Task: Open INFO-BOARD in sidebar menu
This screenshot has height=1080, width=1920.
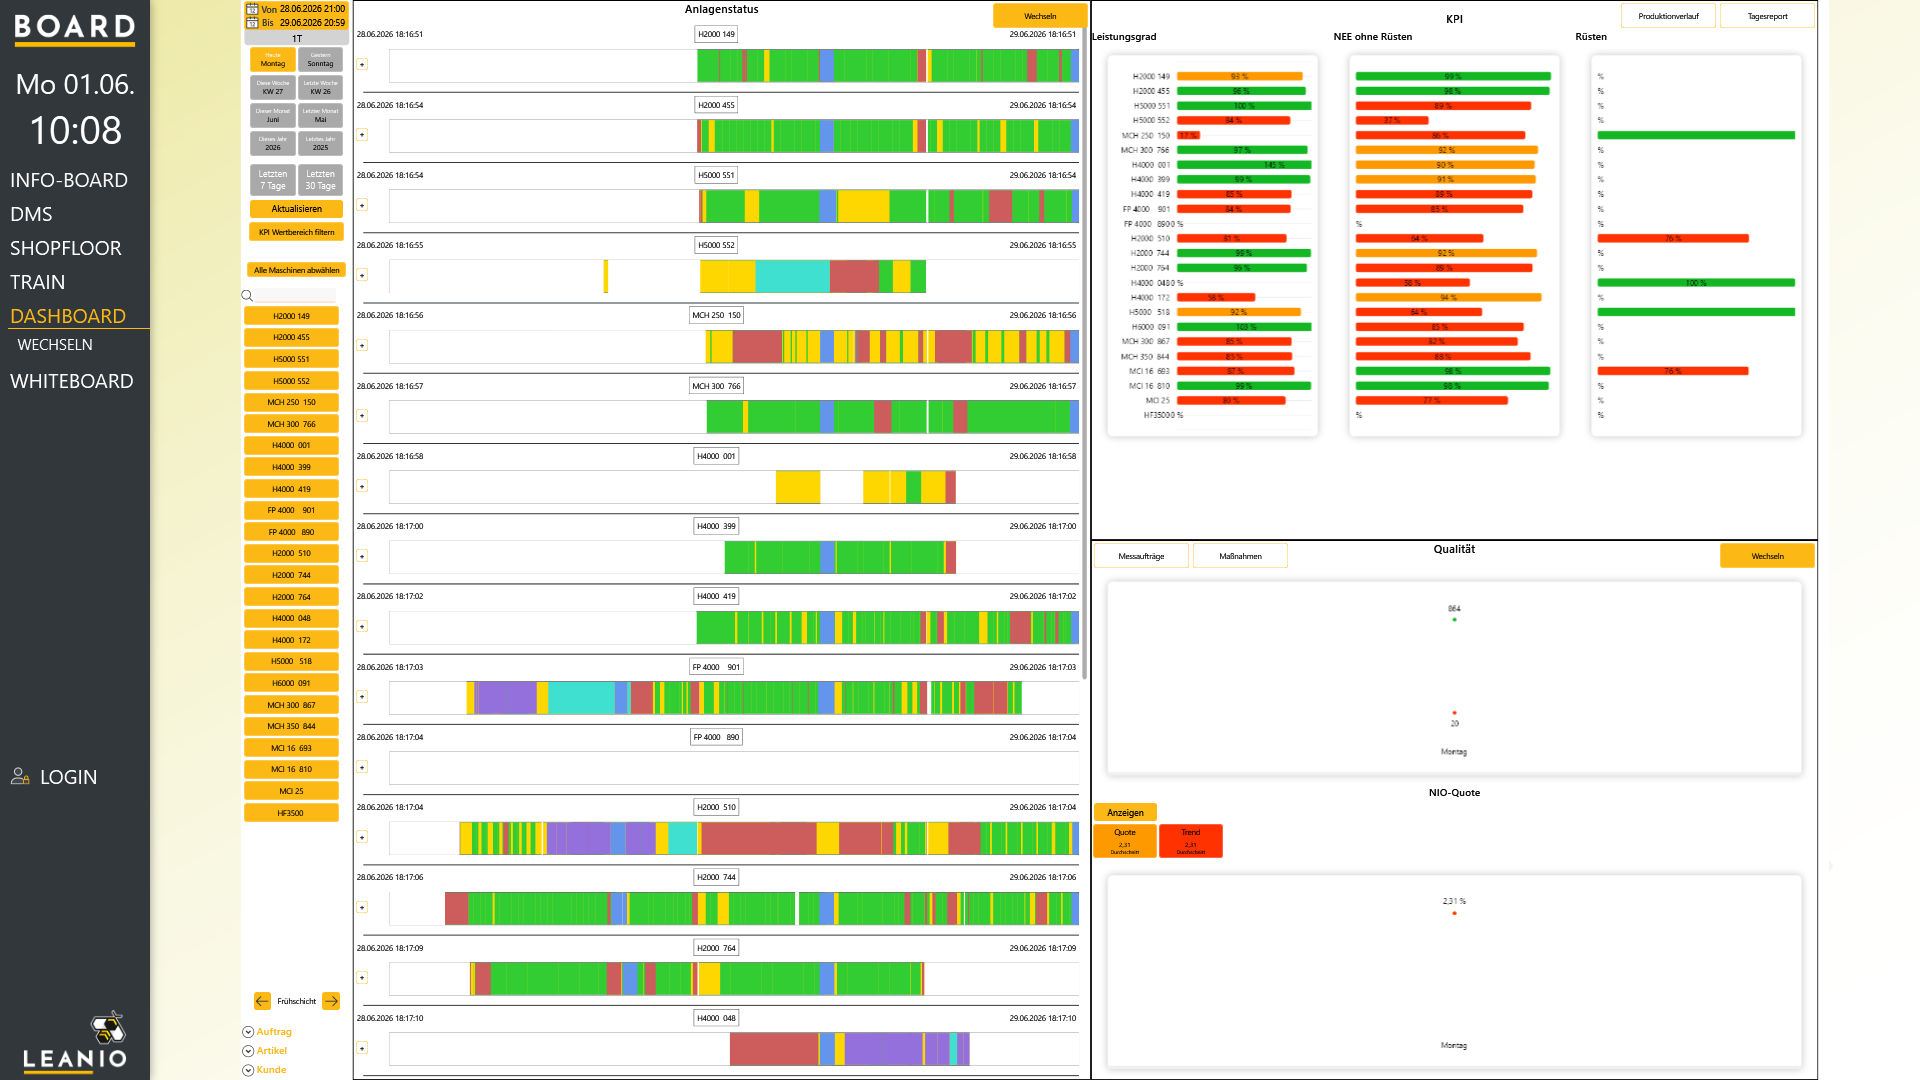Action: coord(69,180)
